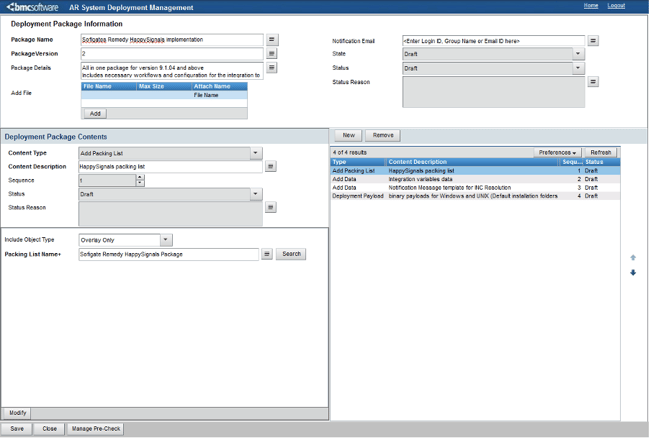Expand Include Object Type dropdown
Screen dimensions: 651x440
(x=166, y=240)
